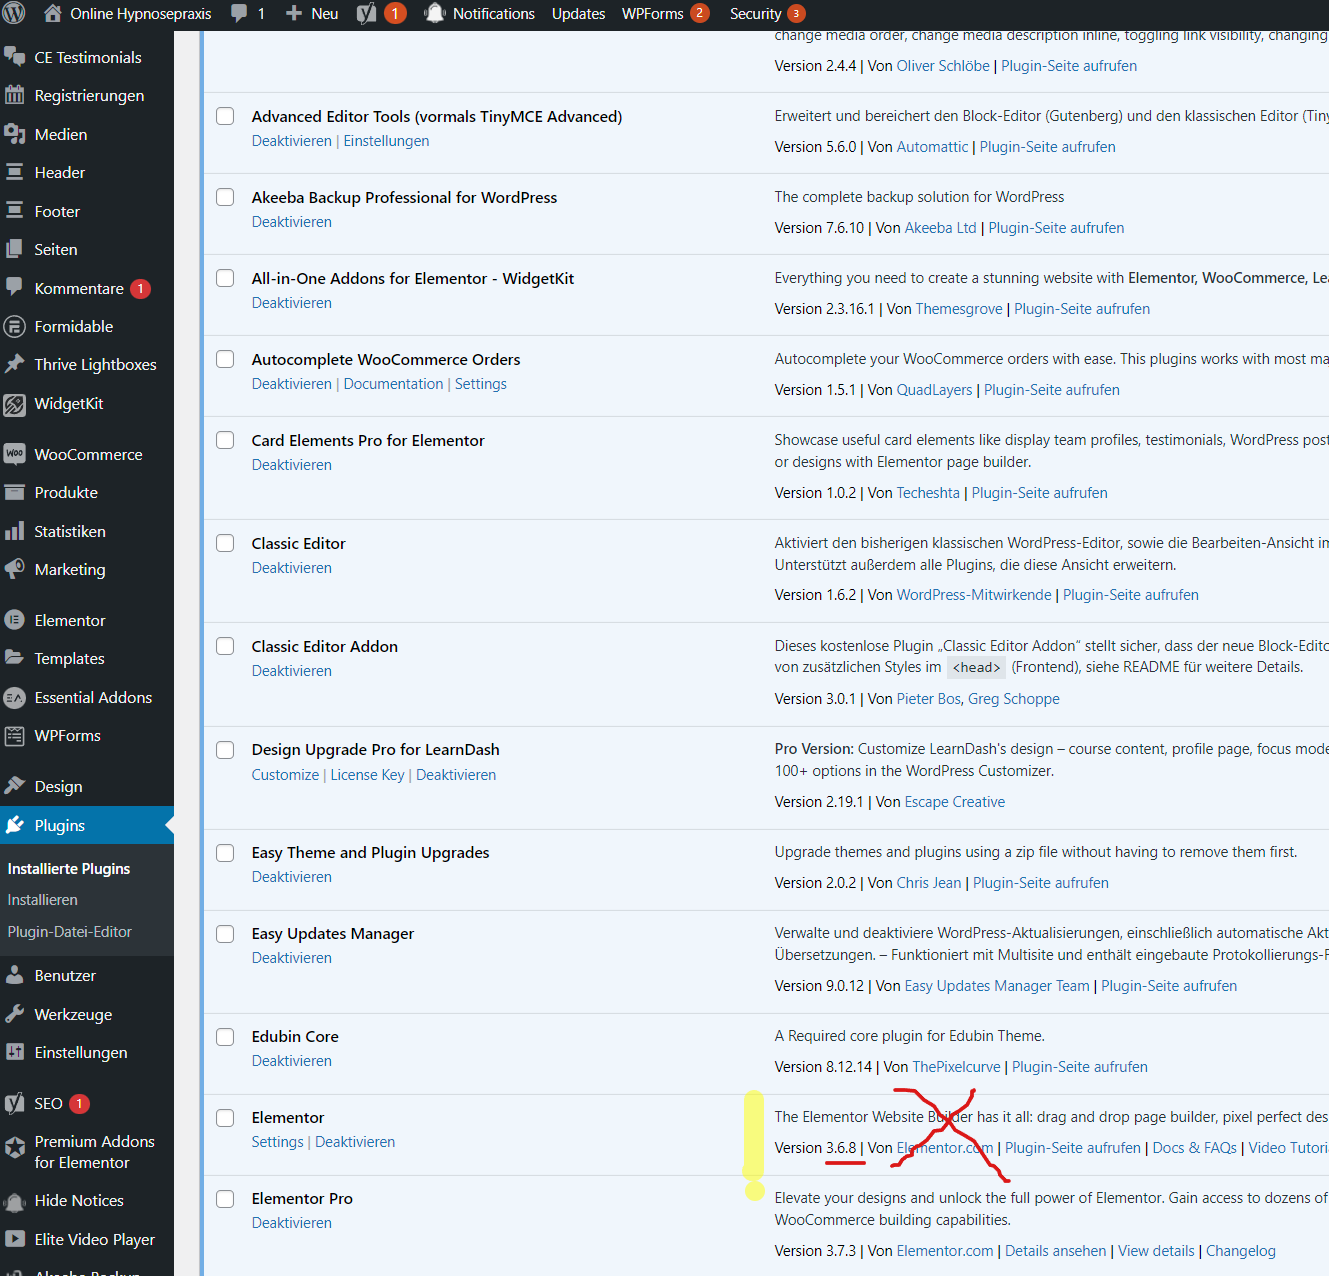1329x1276 pixels.
Task: Click the Notifications bell icon
Action: (434, 13)
